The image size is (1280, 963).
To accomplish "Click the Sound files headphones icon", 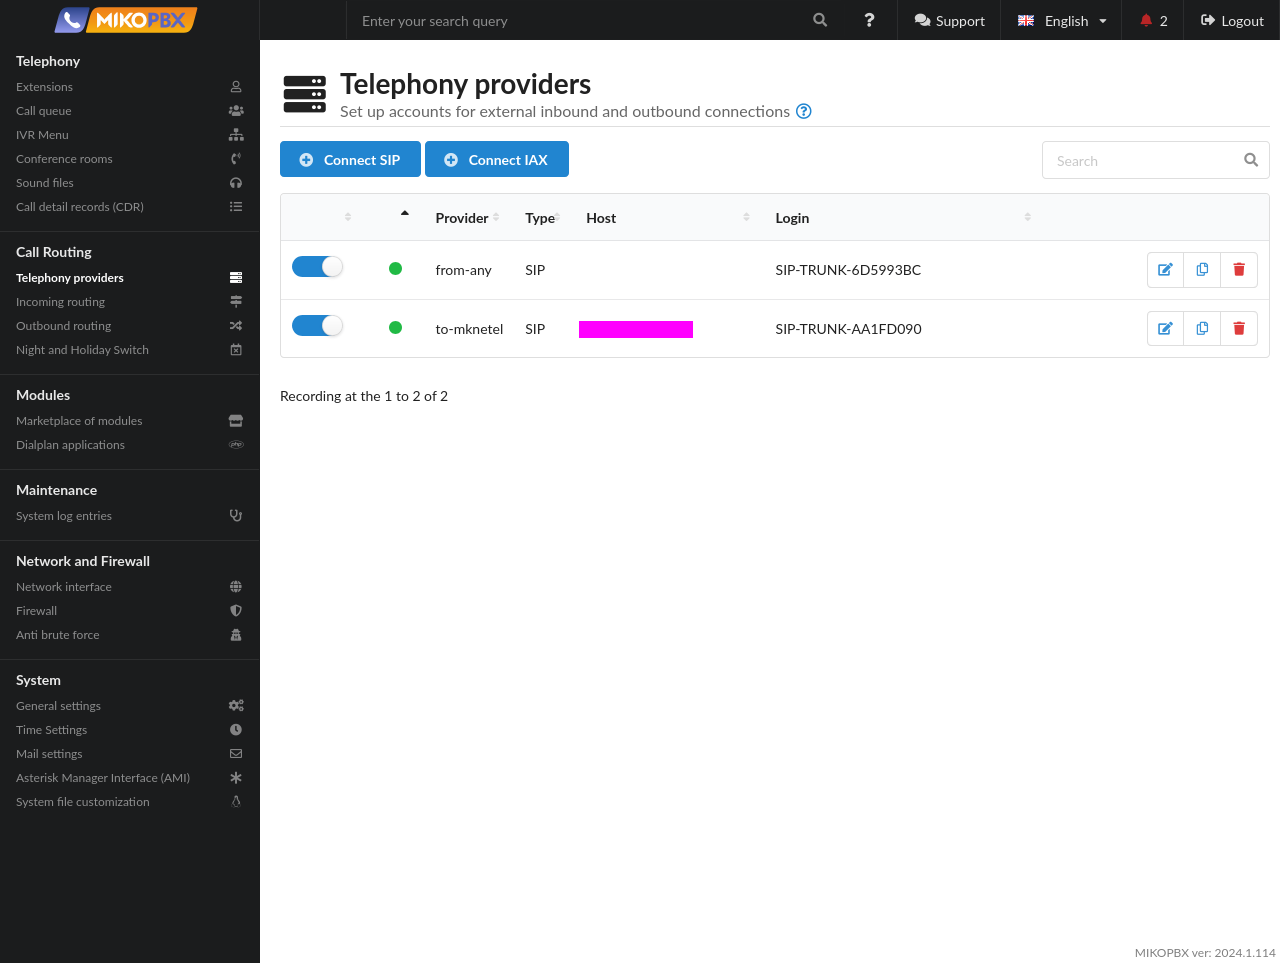I will (236, 183).
